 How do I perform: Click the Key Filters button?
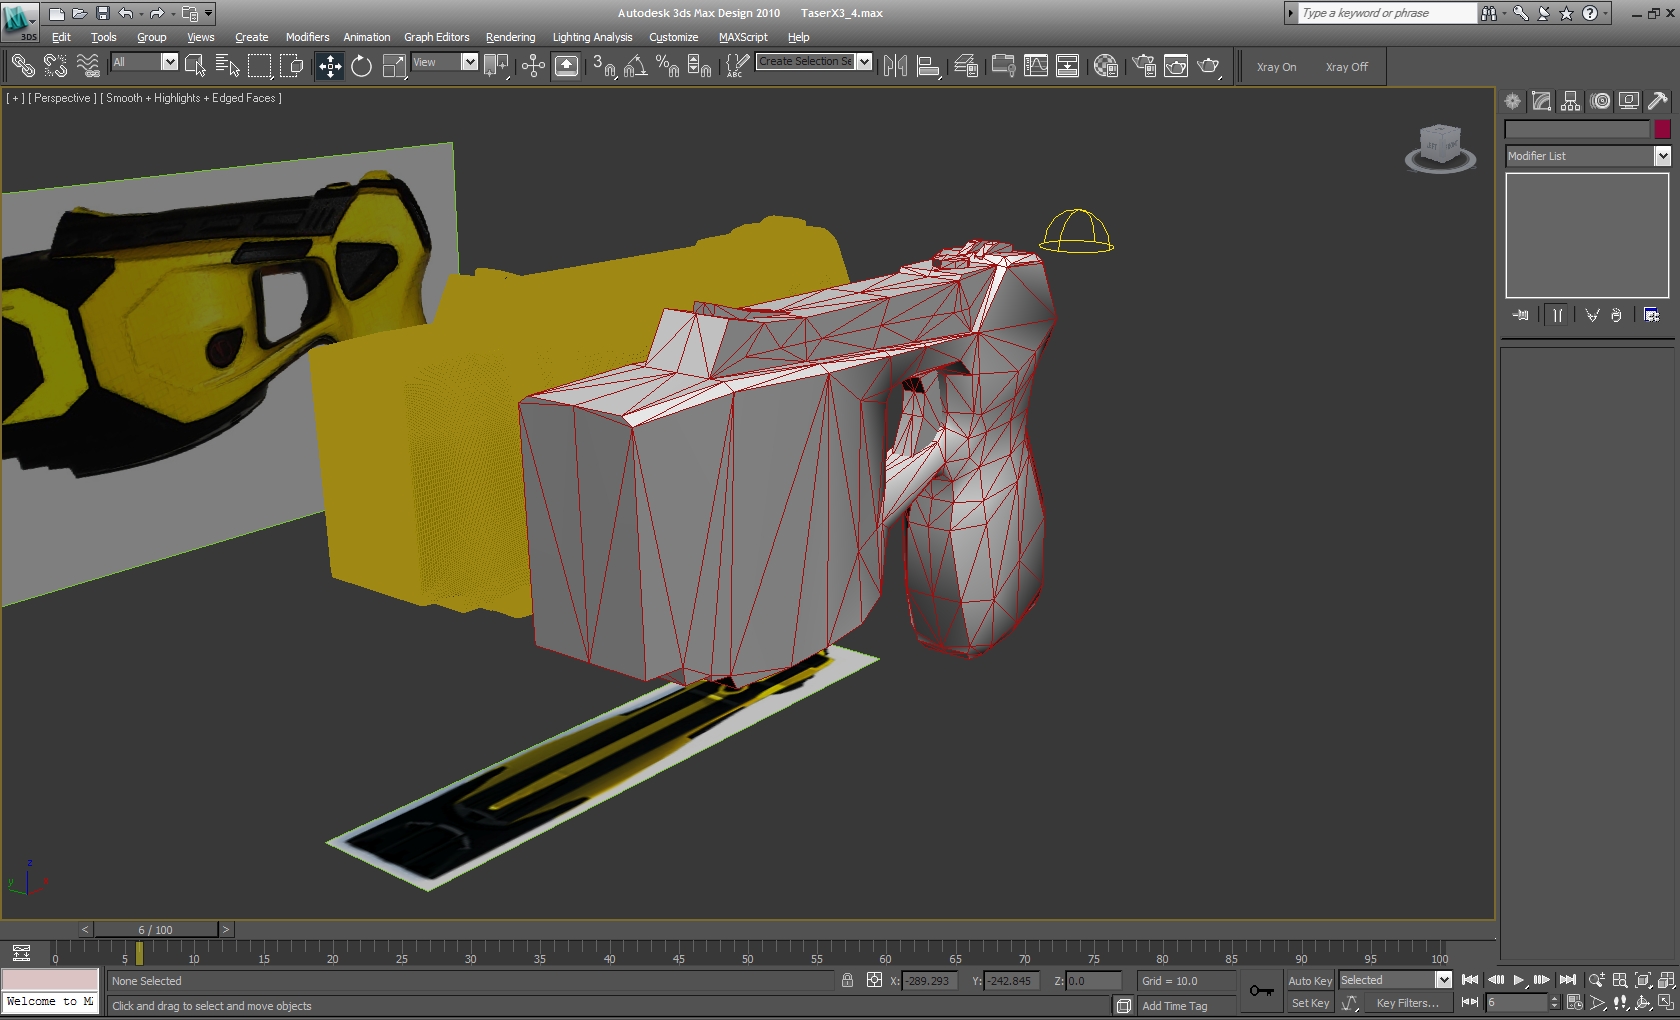[1407, 1003]
